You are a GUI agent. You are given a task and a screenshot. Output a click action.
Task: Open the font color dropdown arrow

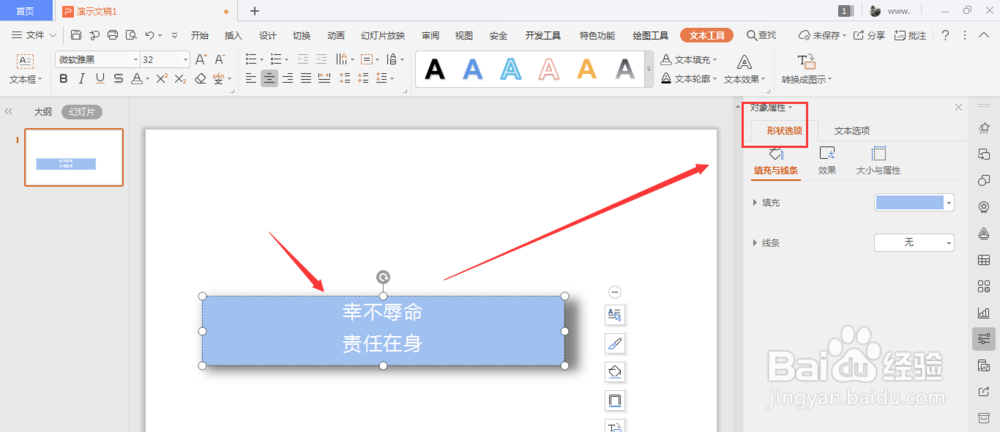click(x=147, y=79)
